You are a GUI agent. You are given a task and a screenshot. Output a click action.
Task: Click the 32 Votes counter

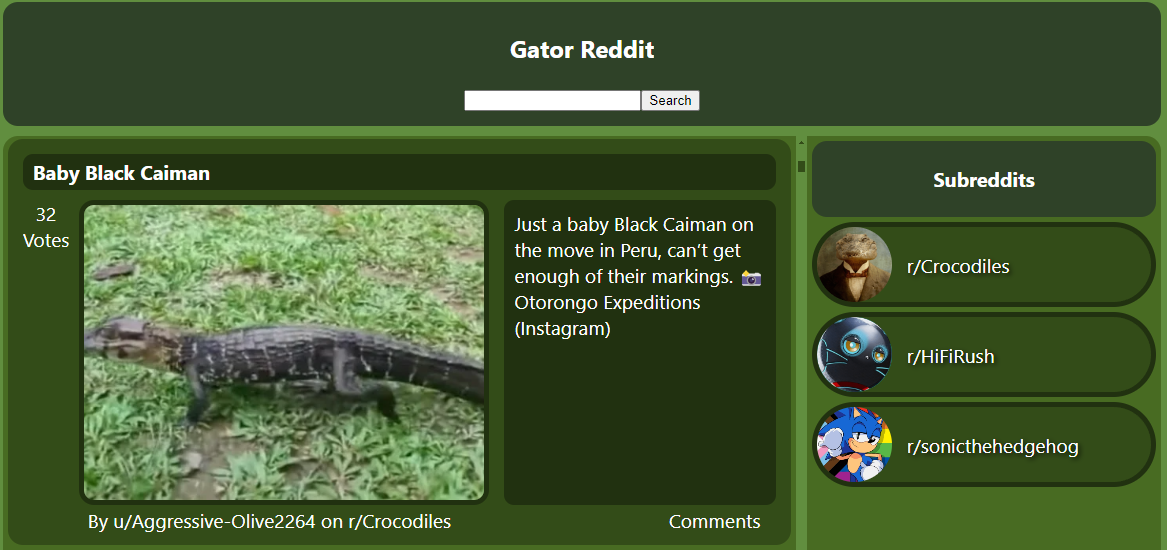pyautogui.click(x=46, y=228)
